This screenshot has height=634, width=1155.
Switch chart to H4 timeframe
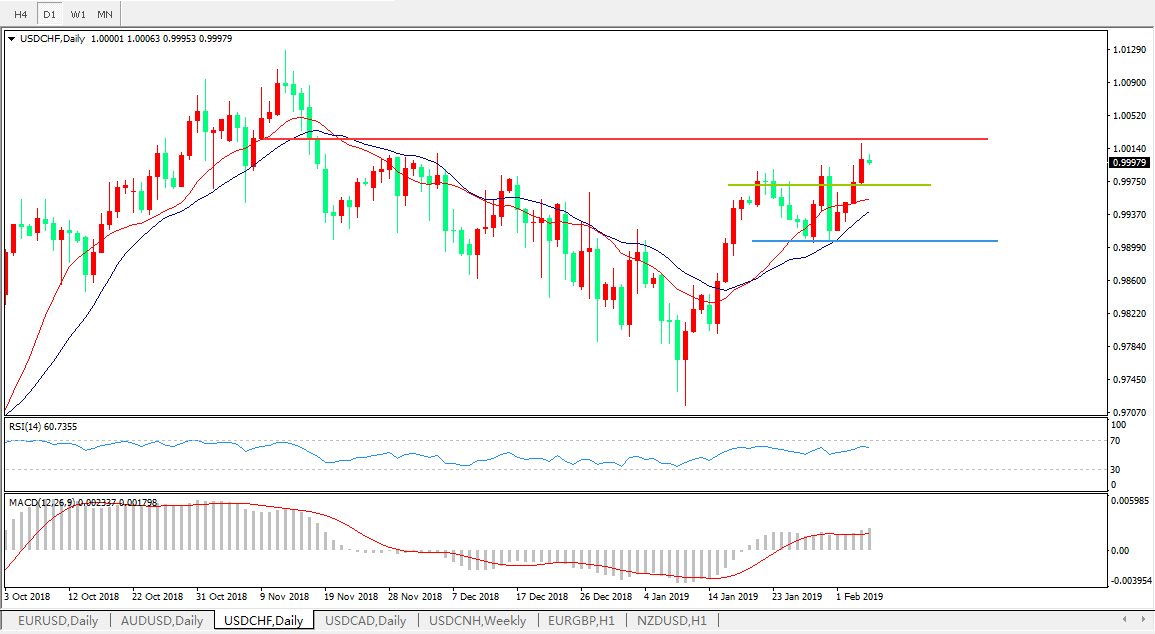point(20,14)
